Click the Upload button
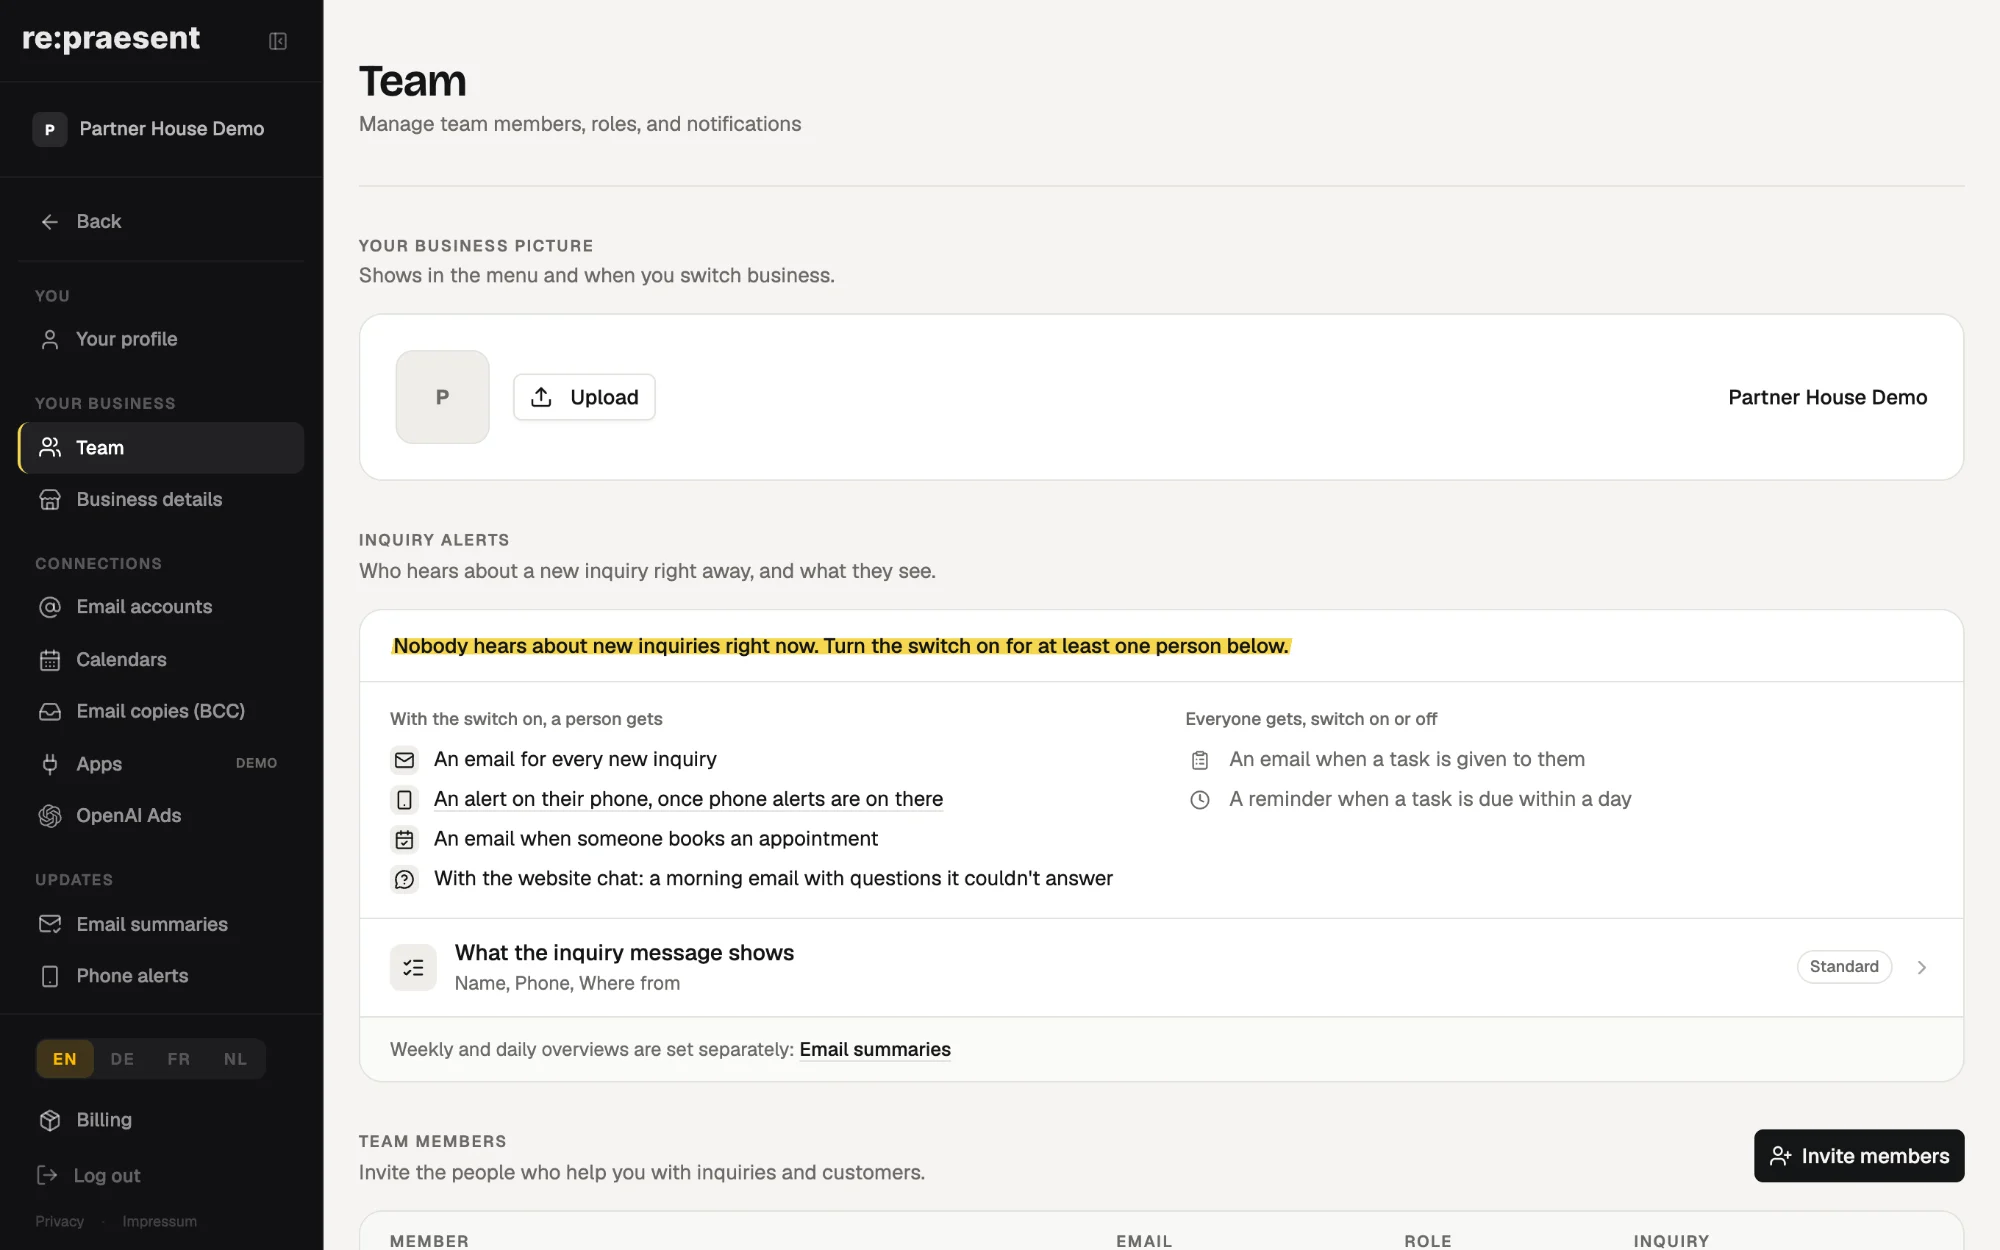2000x1250 pixels. [x=584, y=397]
